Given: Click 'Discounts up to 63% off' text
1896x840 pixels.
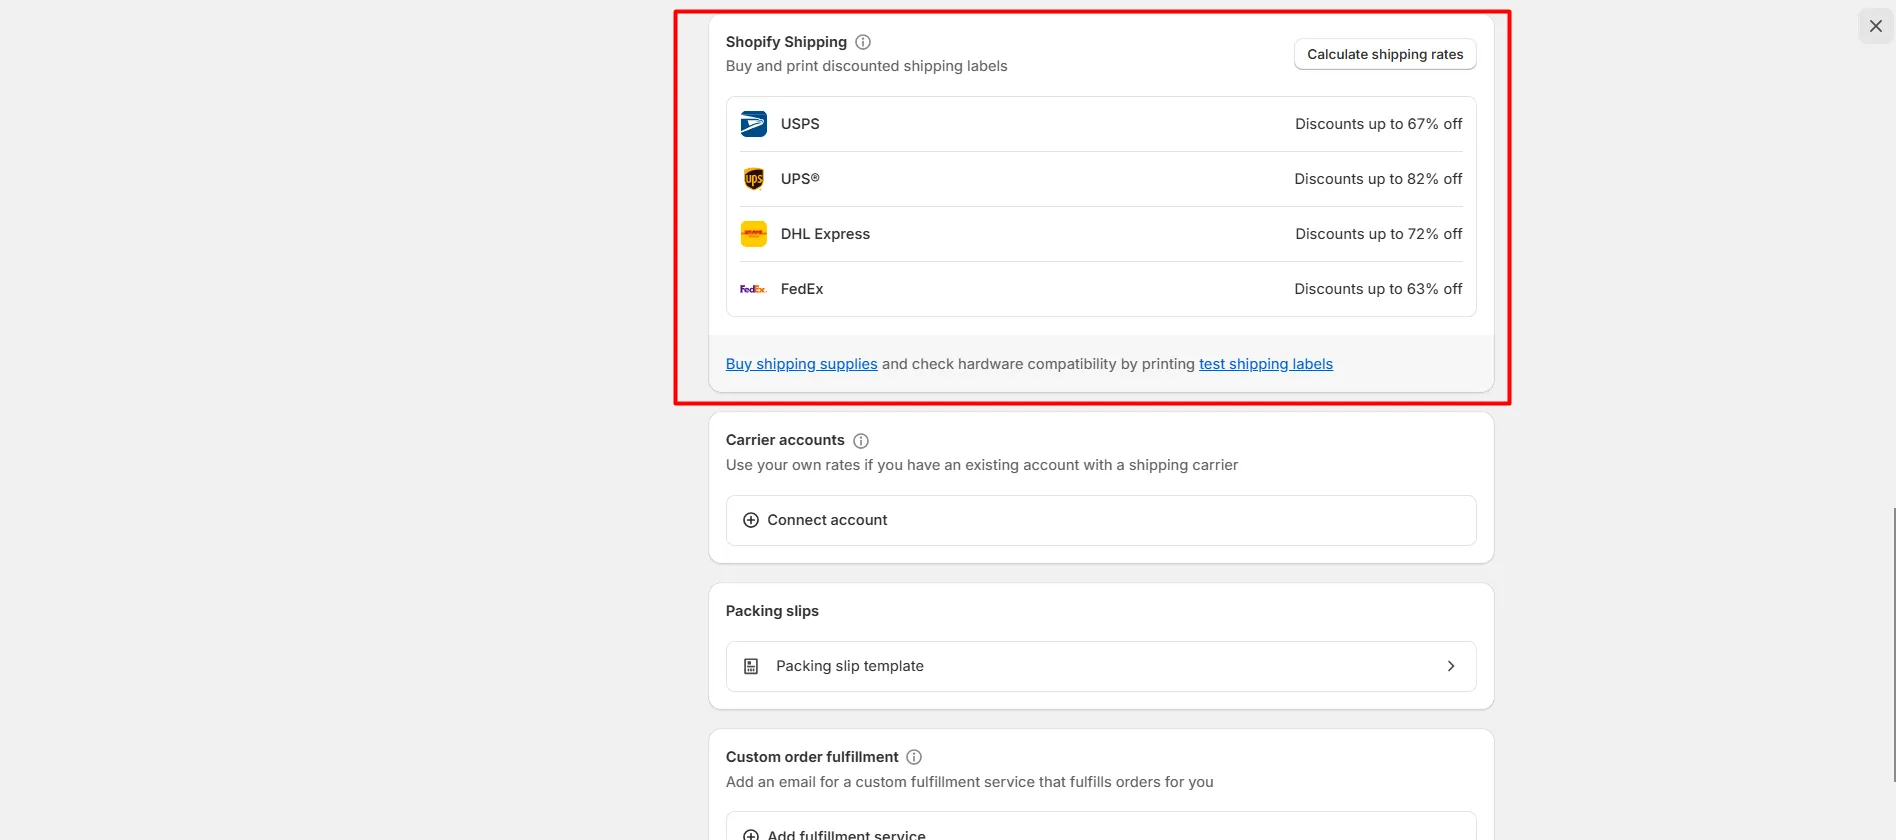Looking at the screenshot, I should (x=1378, y=289).
